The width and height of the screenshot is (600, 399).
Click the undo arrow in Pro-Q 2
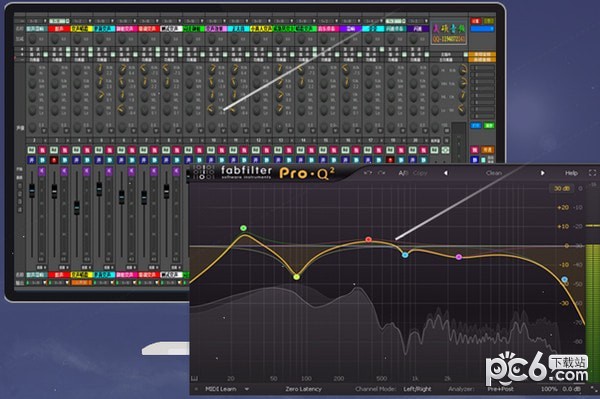[367, 173]
